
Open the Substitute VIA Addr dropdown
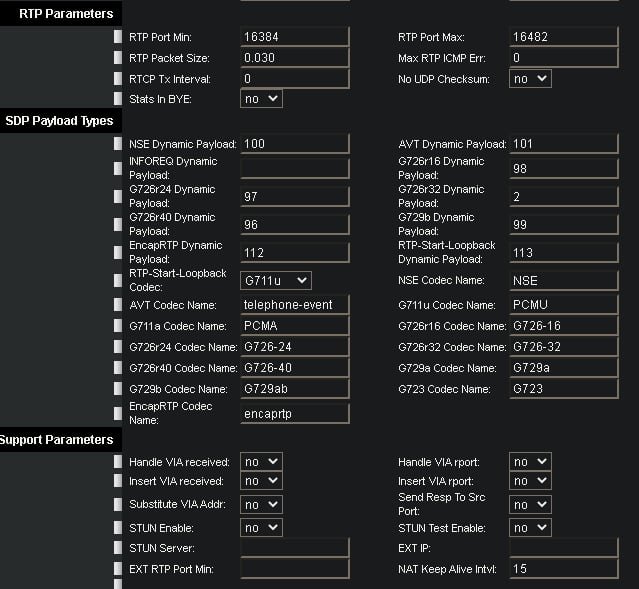pos(261,504)
